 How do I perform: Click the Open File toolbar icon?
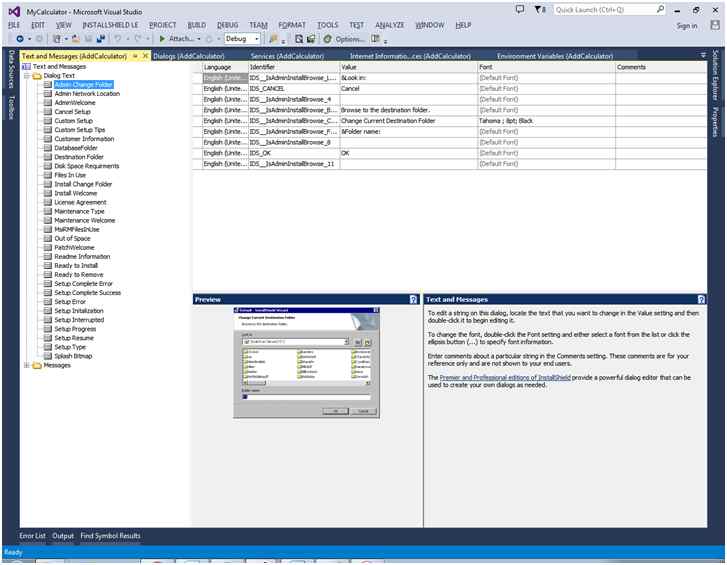pos(75,39)
